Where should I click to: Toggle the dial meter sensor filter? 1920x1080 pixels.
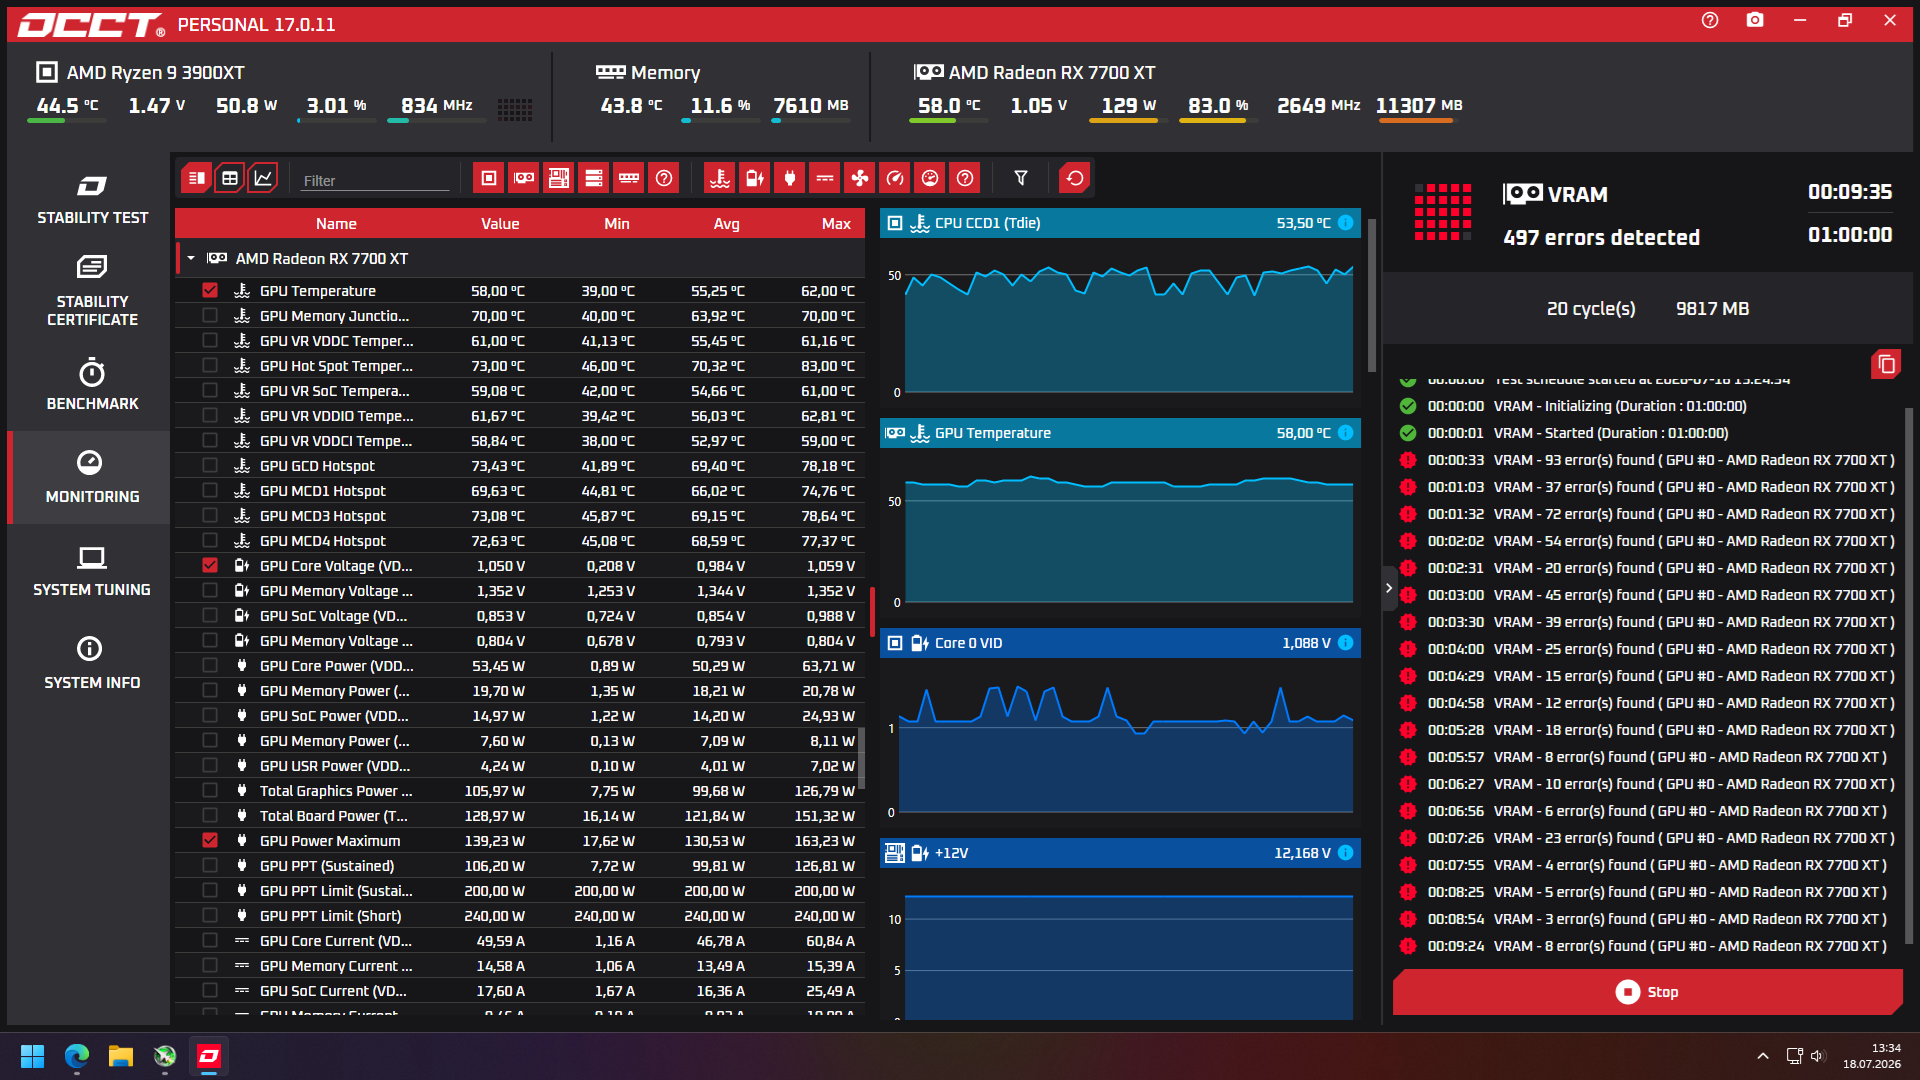coord(930,178)
